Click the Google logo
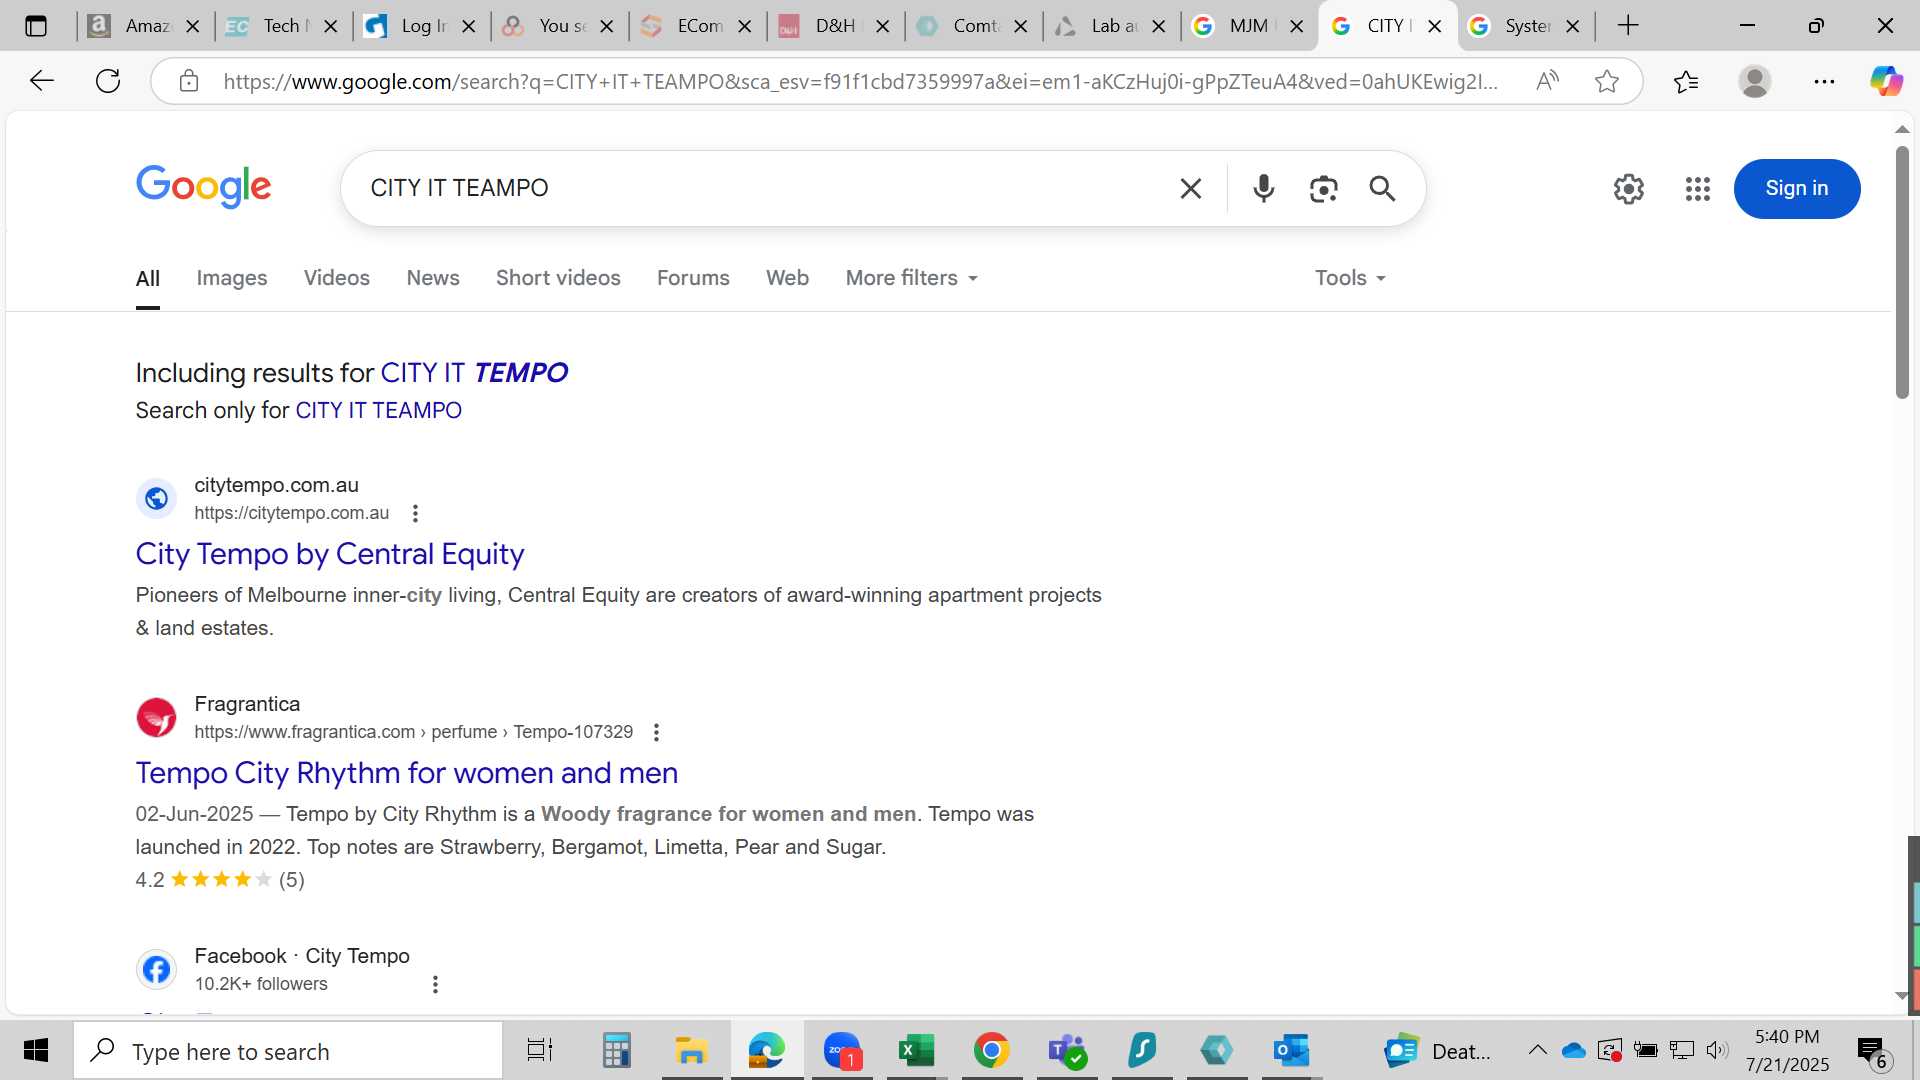1920x1080 pixels. [203, 187]
